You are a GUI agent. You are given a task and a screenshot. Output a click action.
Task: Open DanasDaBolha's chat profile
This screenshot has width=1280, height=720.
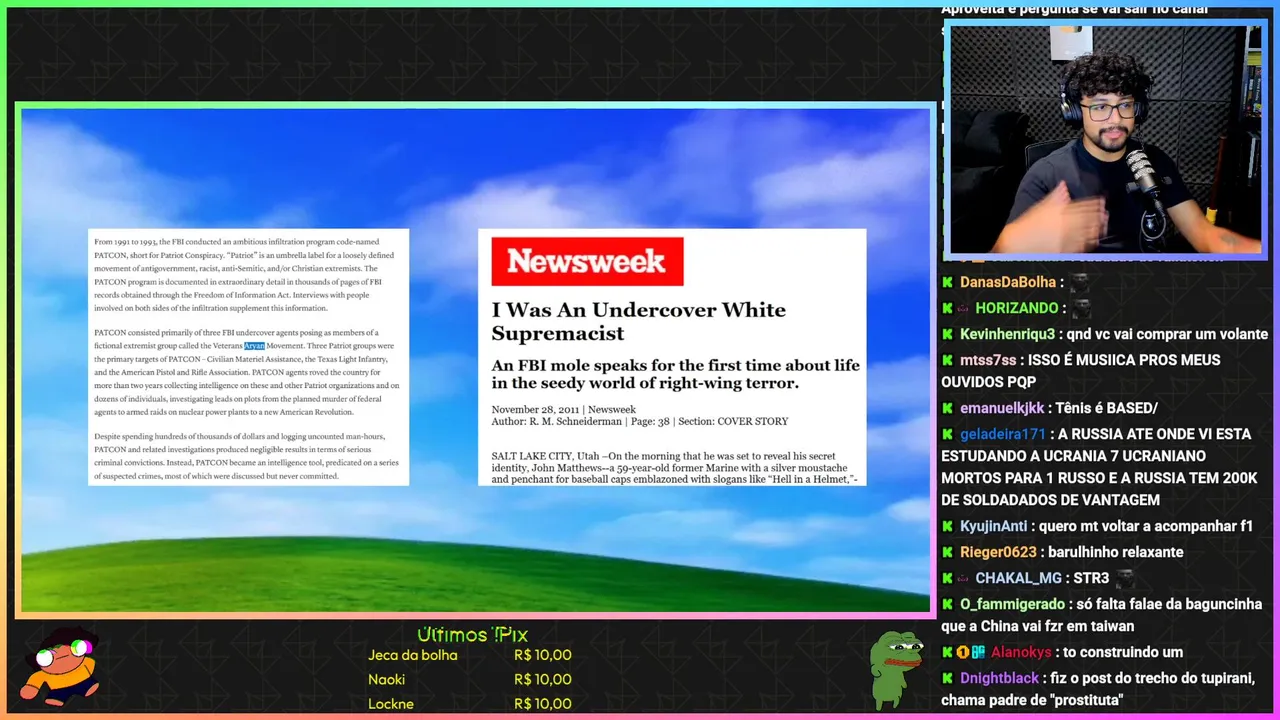pos(1008,282)
